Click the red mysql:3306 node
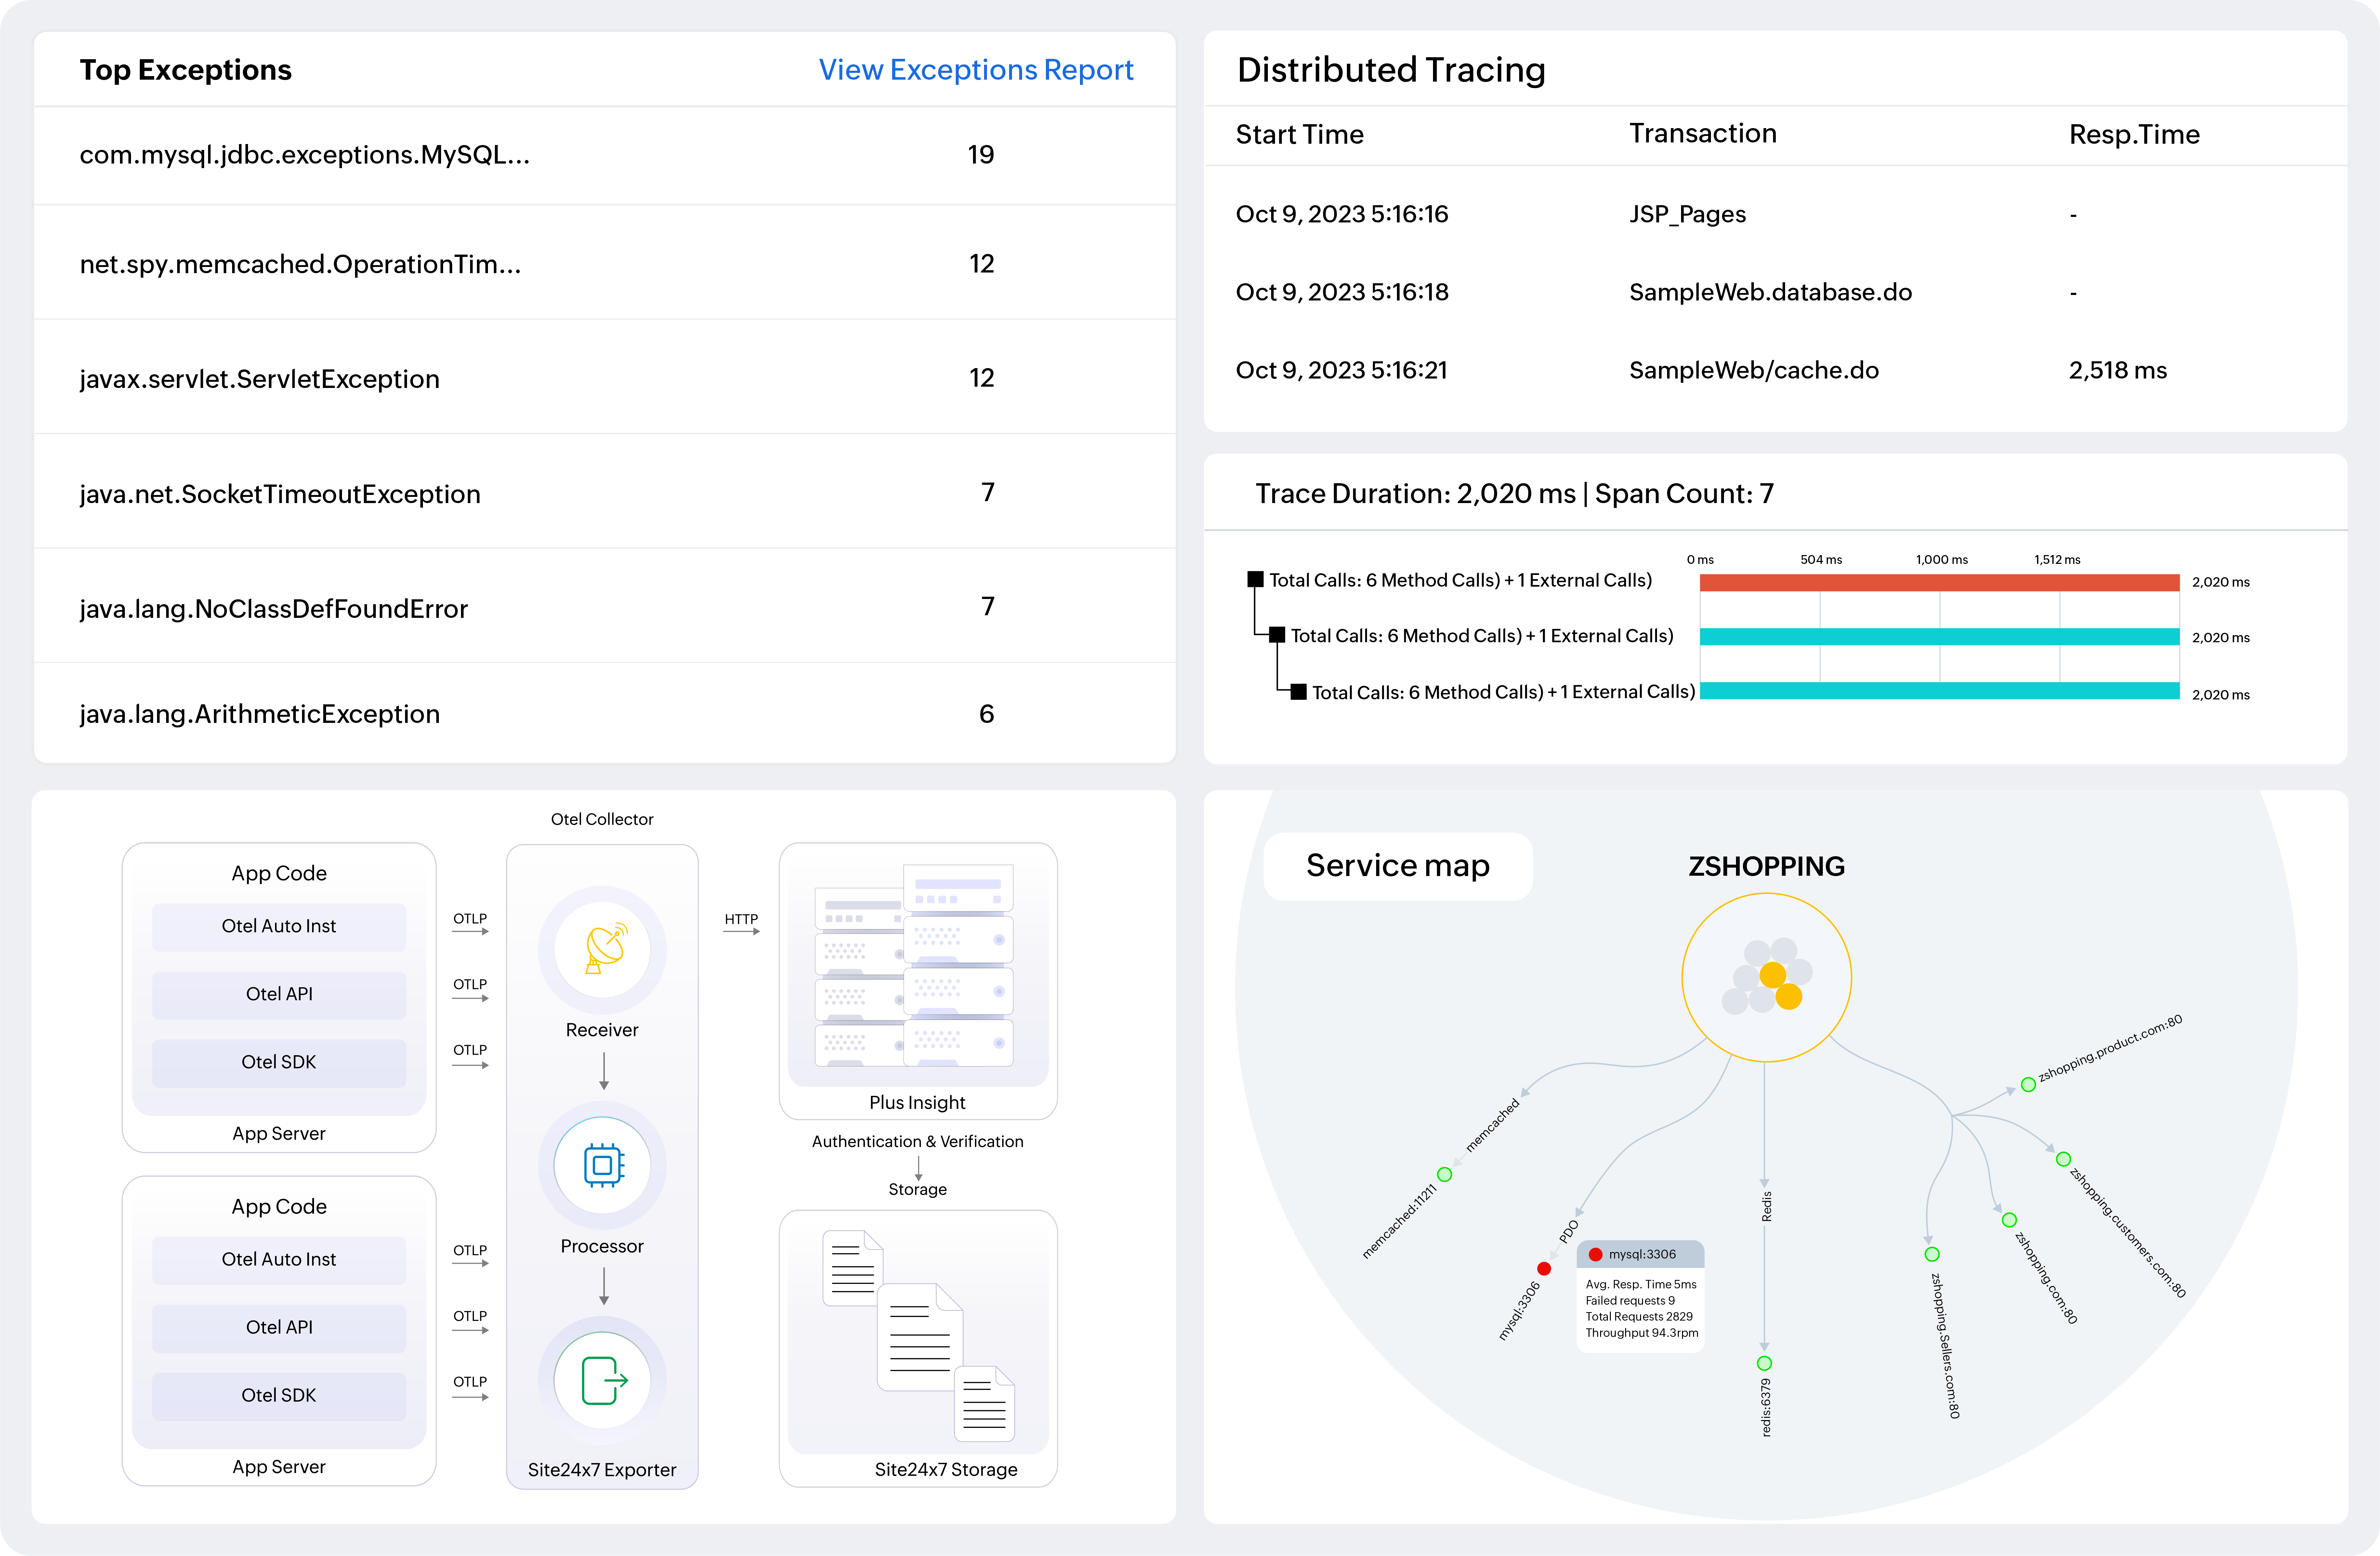2380x1556 pixels. coord(1544,1269)
